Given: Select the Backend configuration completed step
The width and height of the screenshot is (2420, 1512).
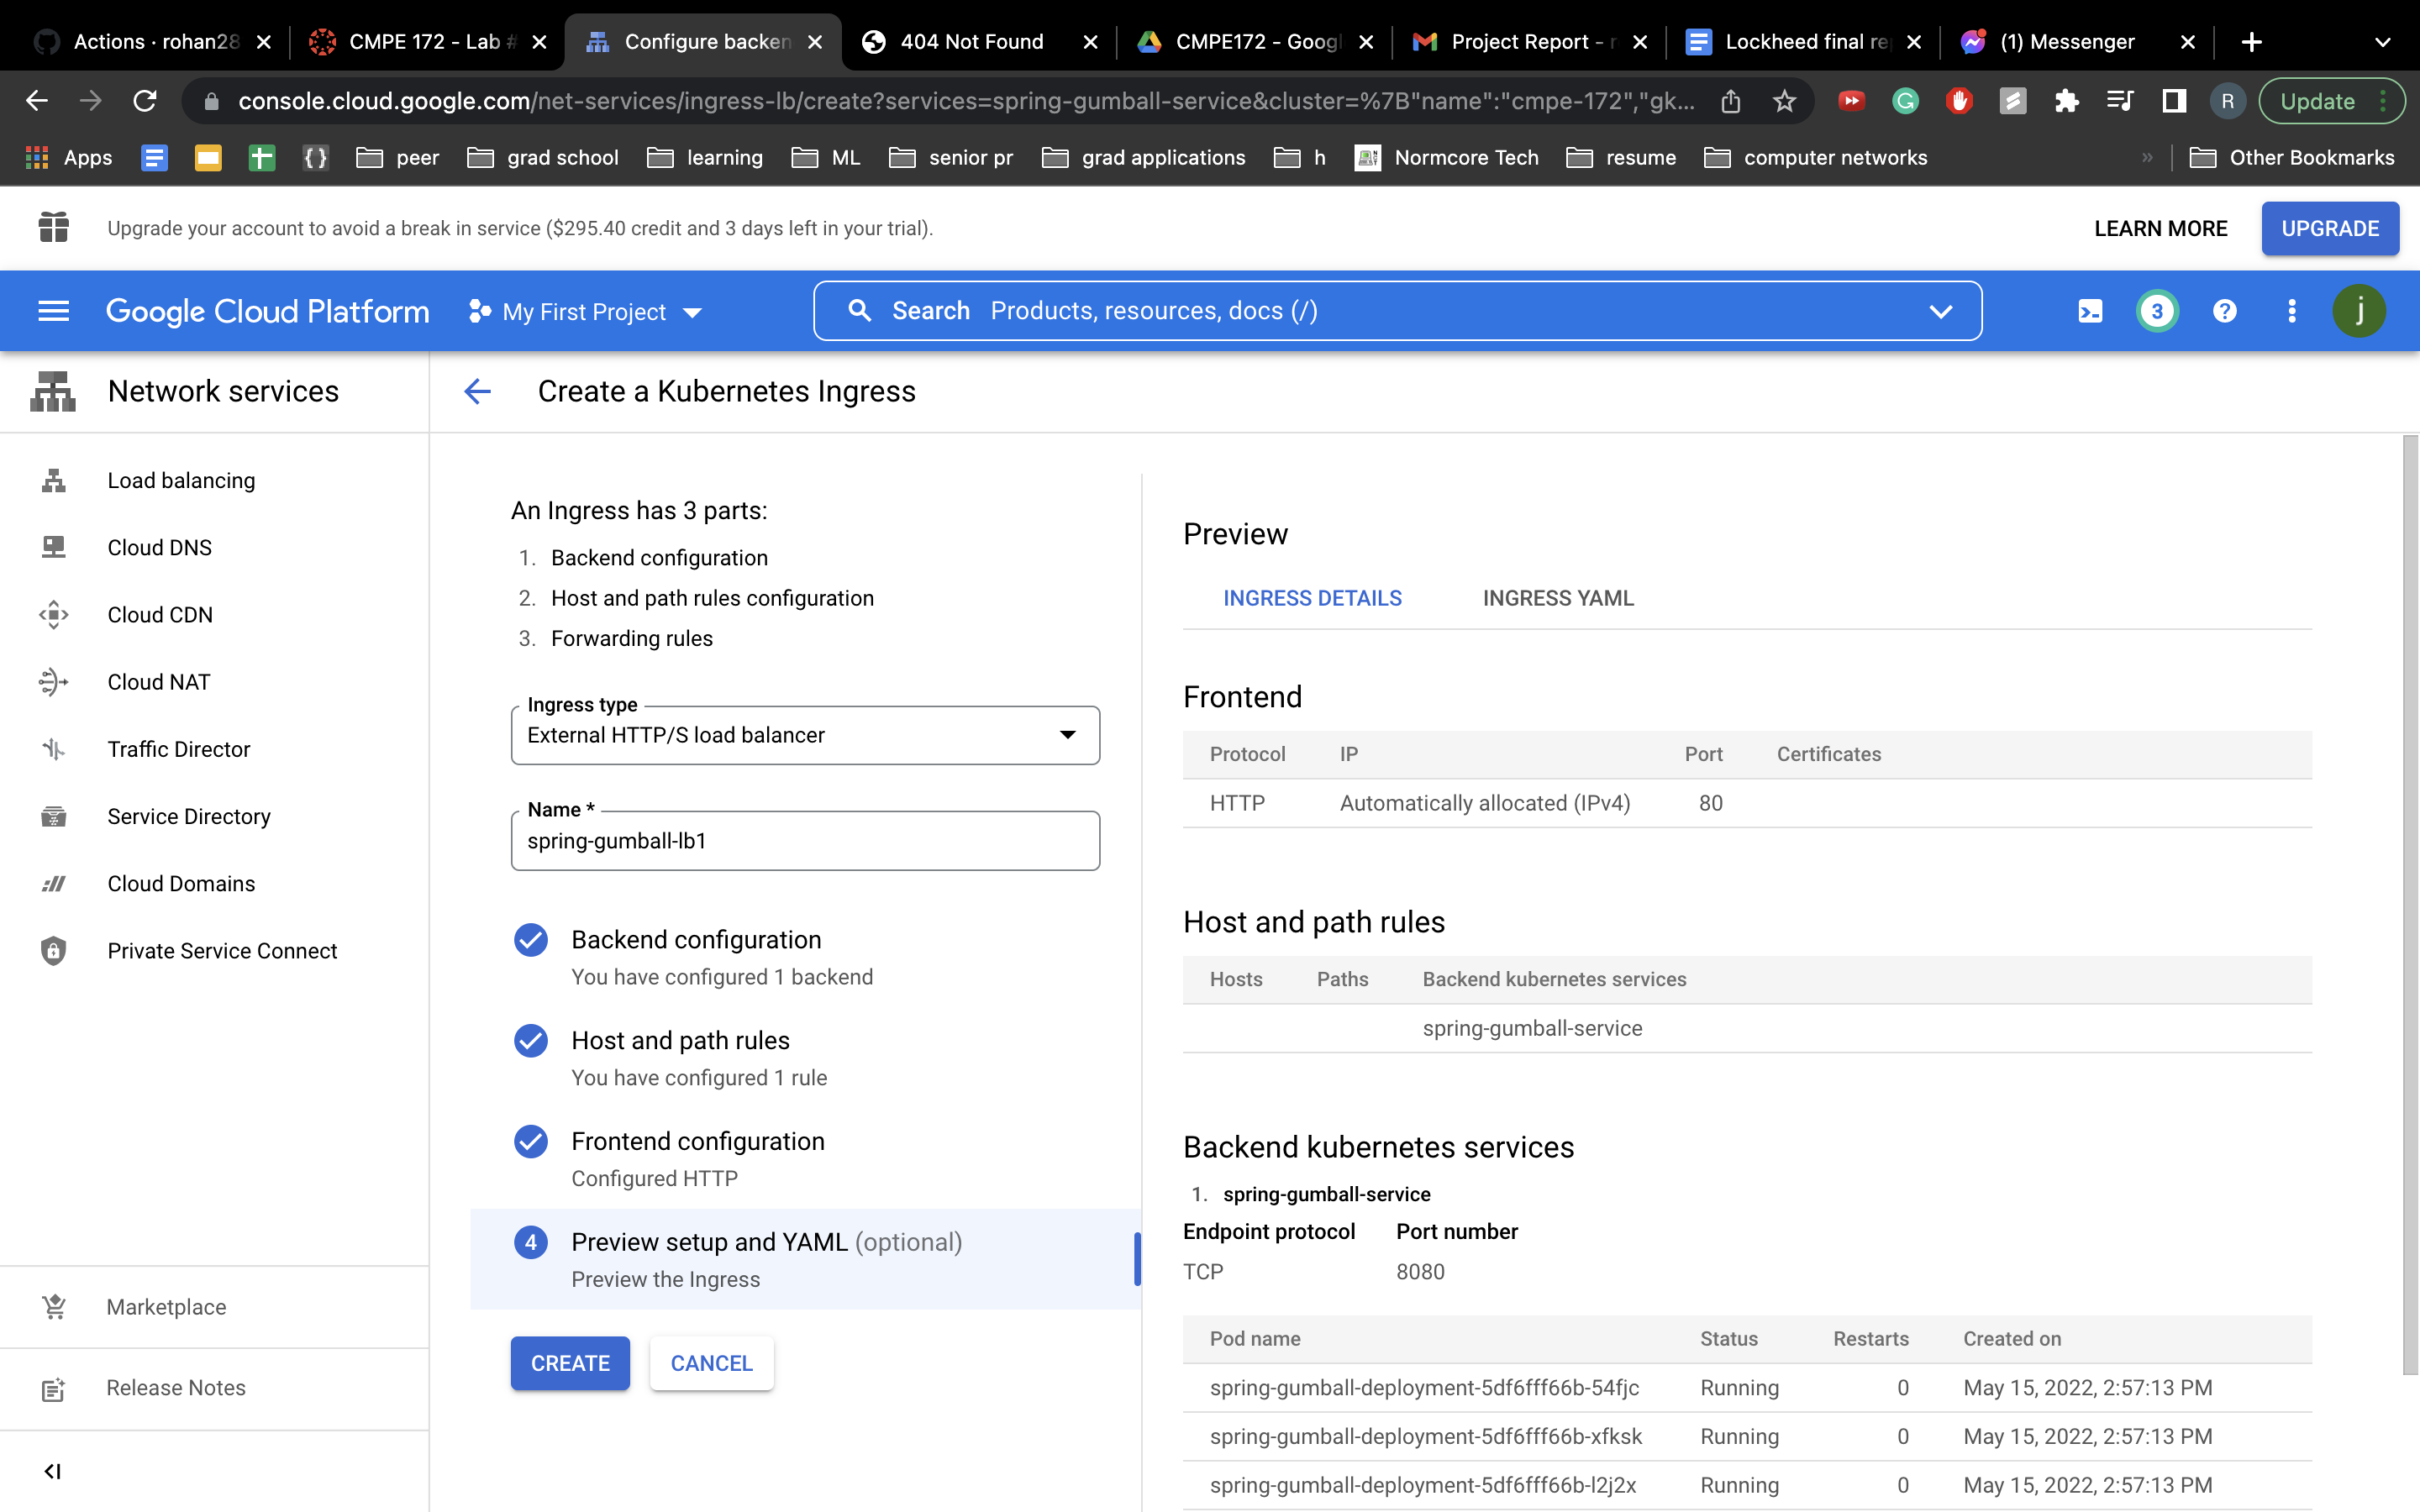Looking at the screenshot, I should point(696,940).
